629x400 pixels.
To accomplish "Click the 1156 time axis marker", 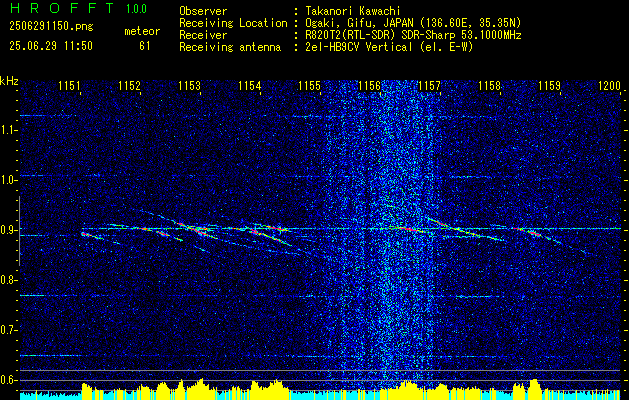I will point(369,86).
